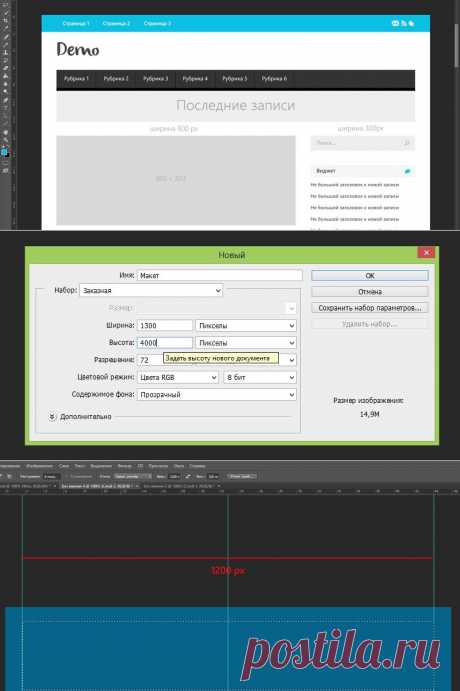Click the Имя field containing Макет
The height and width of the screenshot is (691, 460).
pos(219,275)
